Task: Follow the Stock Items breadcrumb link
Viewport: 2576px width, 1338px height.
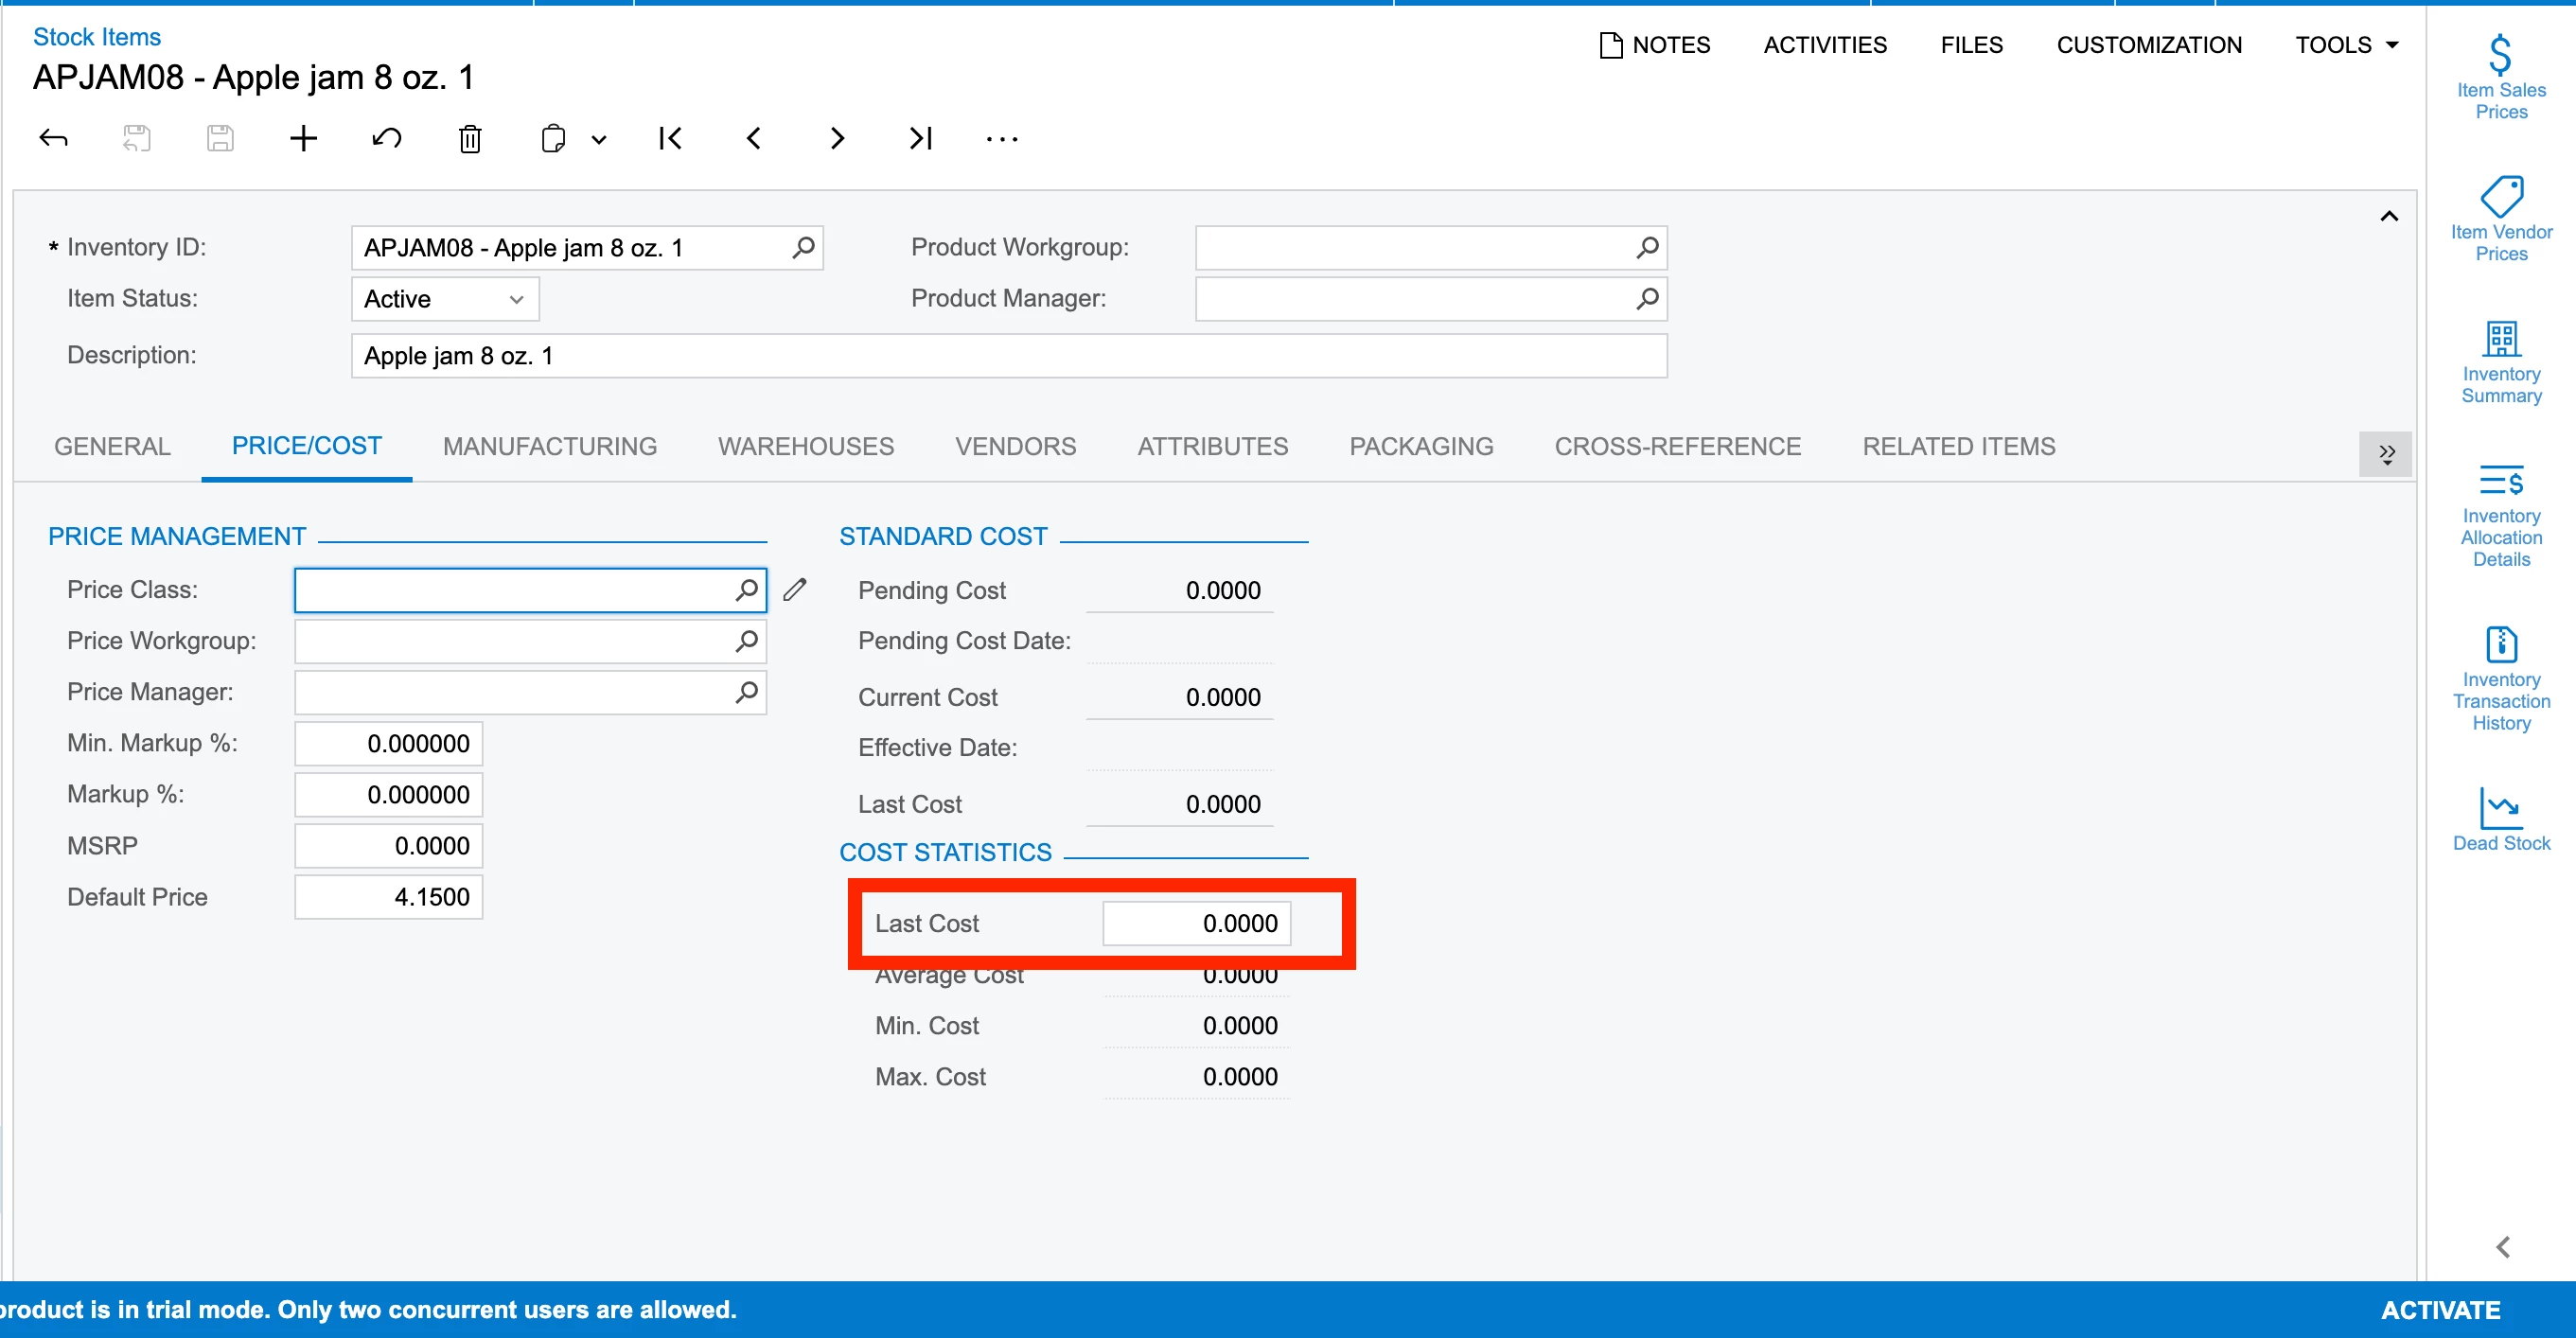Action: coord(97,37)
